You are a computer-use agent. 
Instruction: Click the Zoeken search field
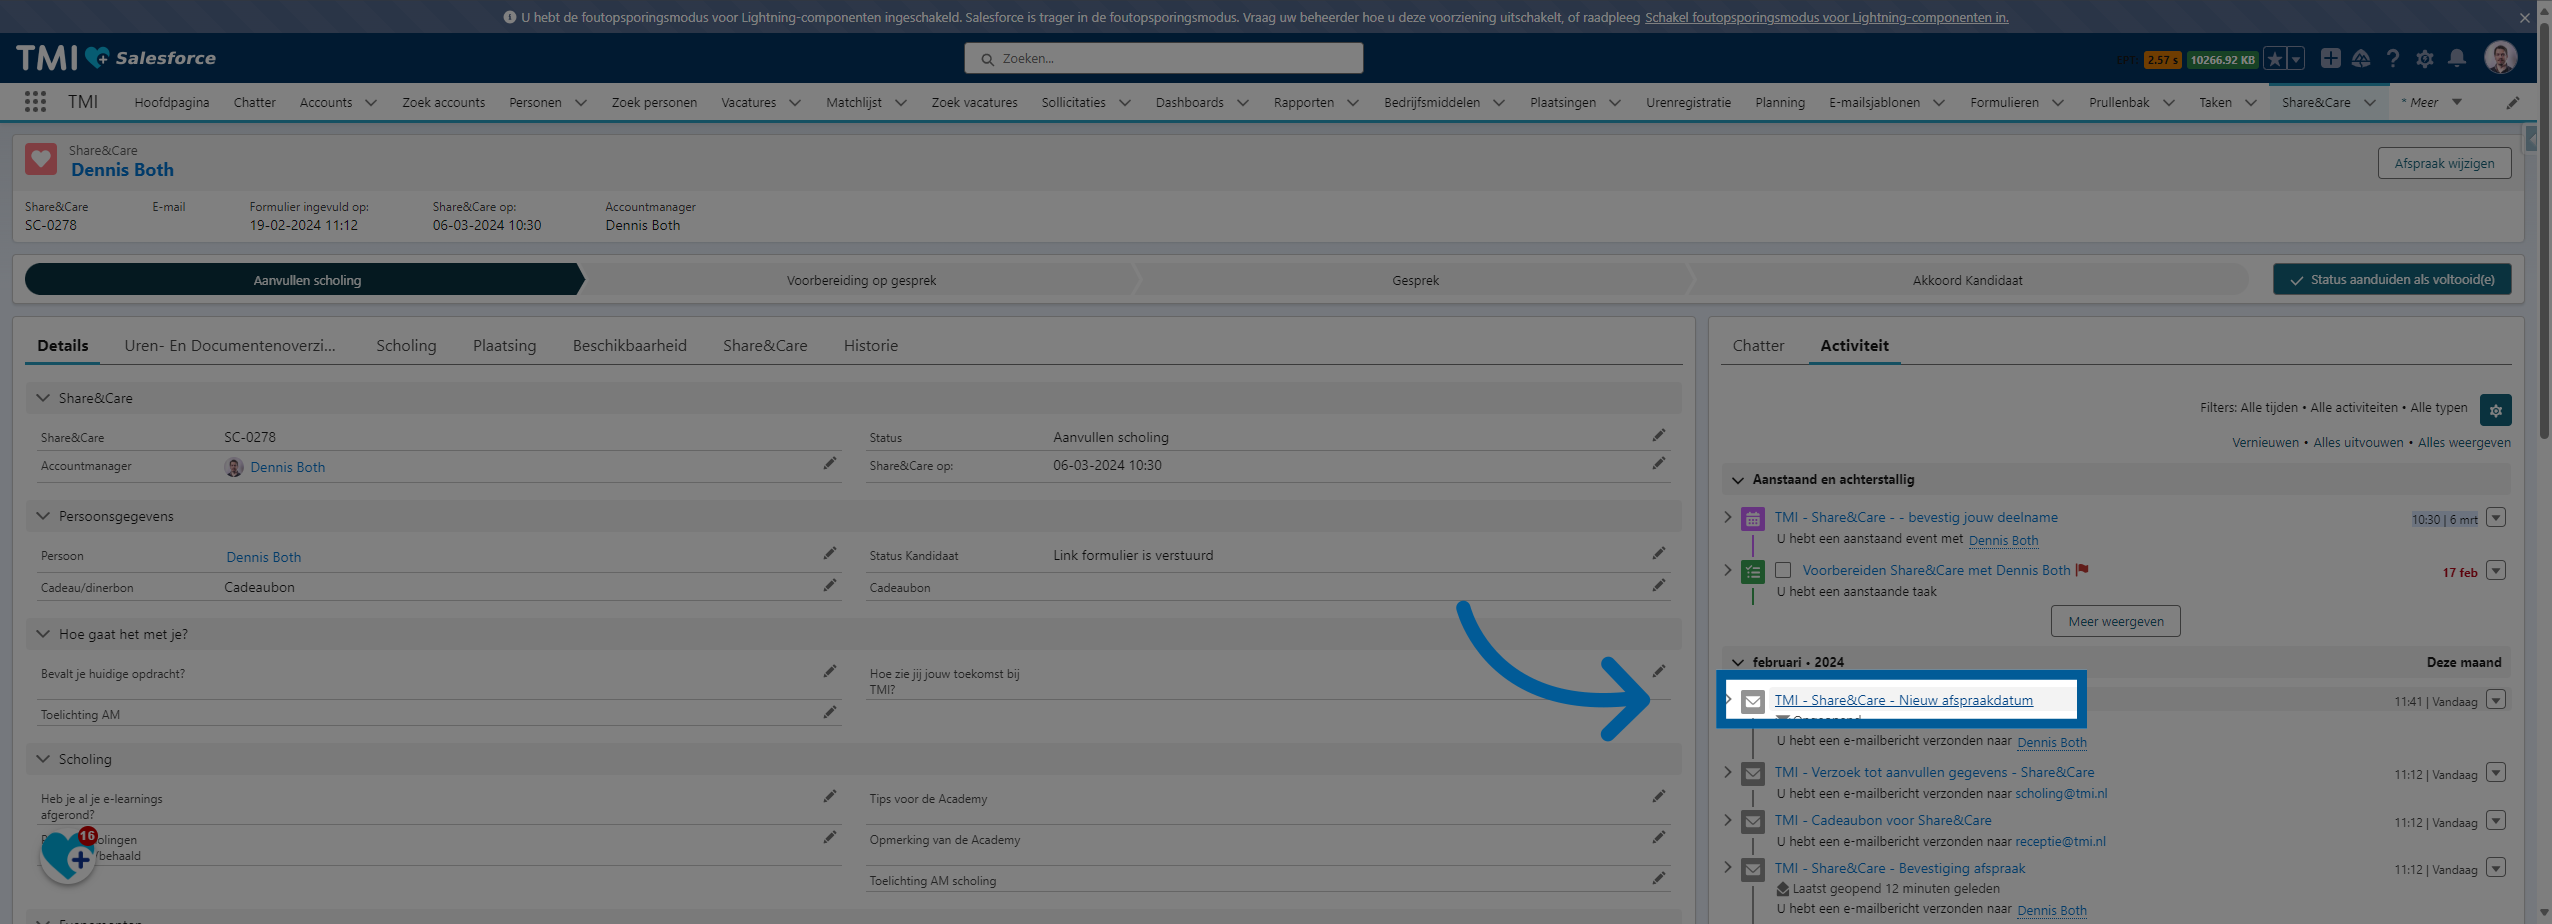coord(1163,58)
